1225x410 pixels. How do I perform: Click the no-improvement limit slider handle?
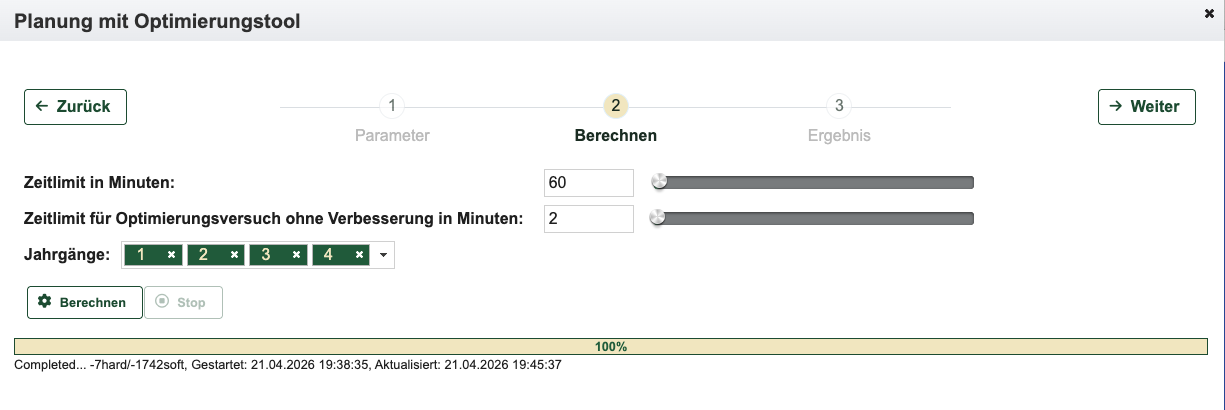657,218
